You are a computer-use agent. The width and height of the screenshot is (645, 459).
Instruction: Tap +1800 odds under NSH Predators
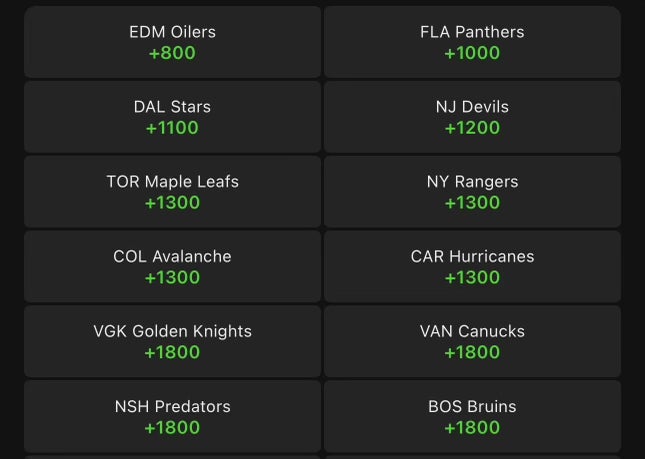pos(172,428)
